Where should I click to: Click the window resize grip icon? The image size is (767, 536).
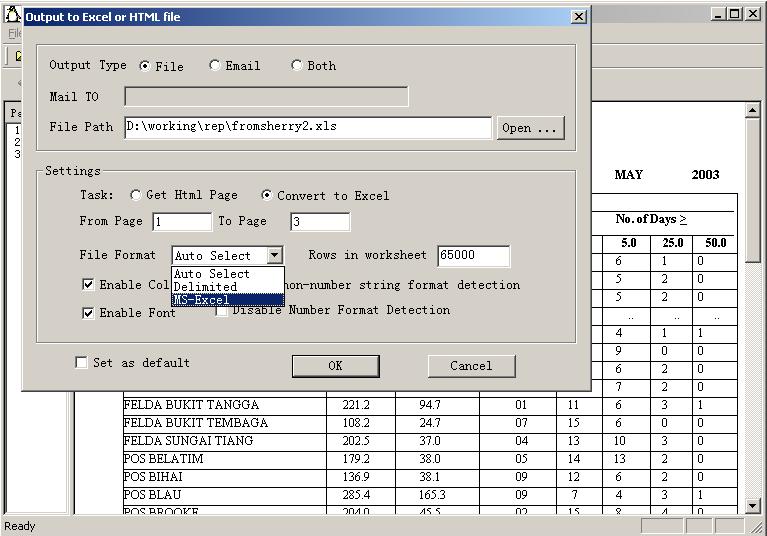757,527
